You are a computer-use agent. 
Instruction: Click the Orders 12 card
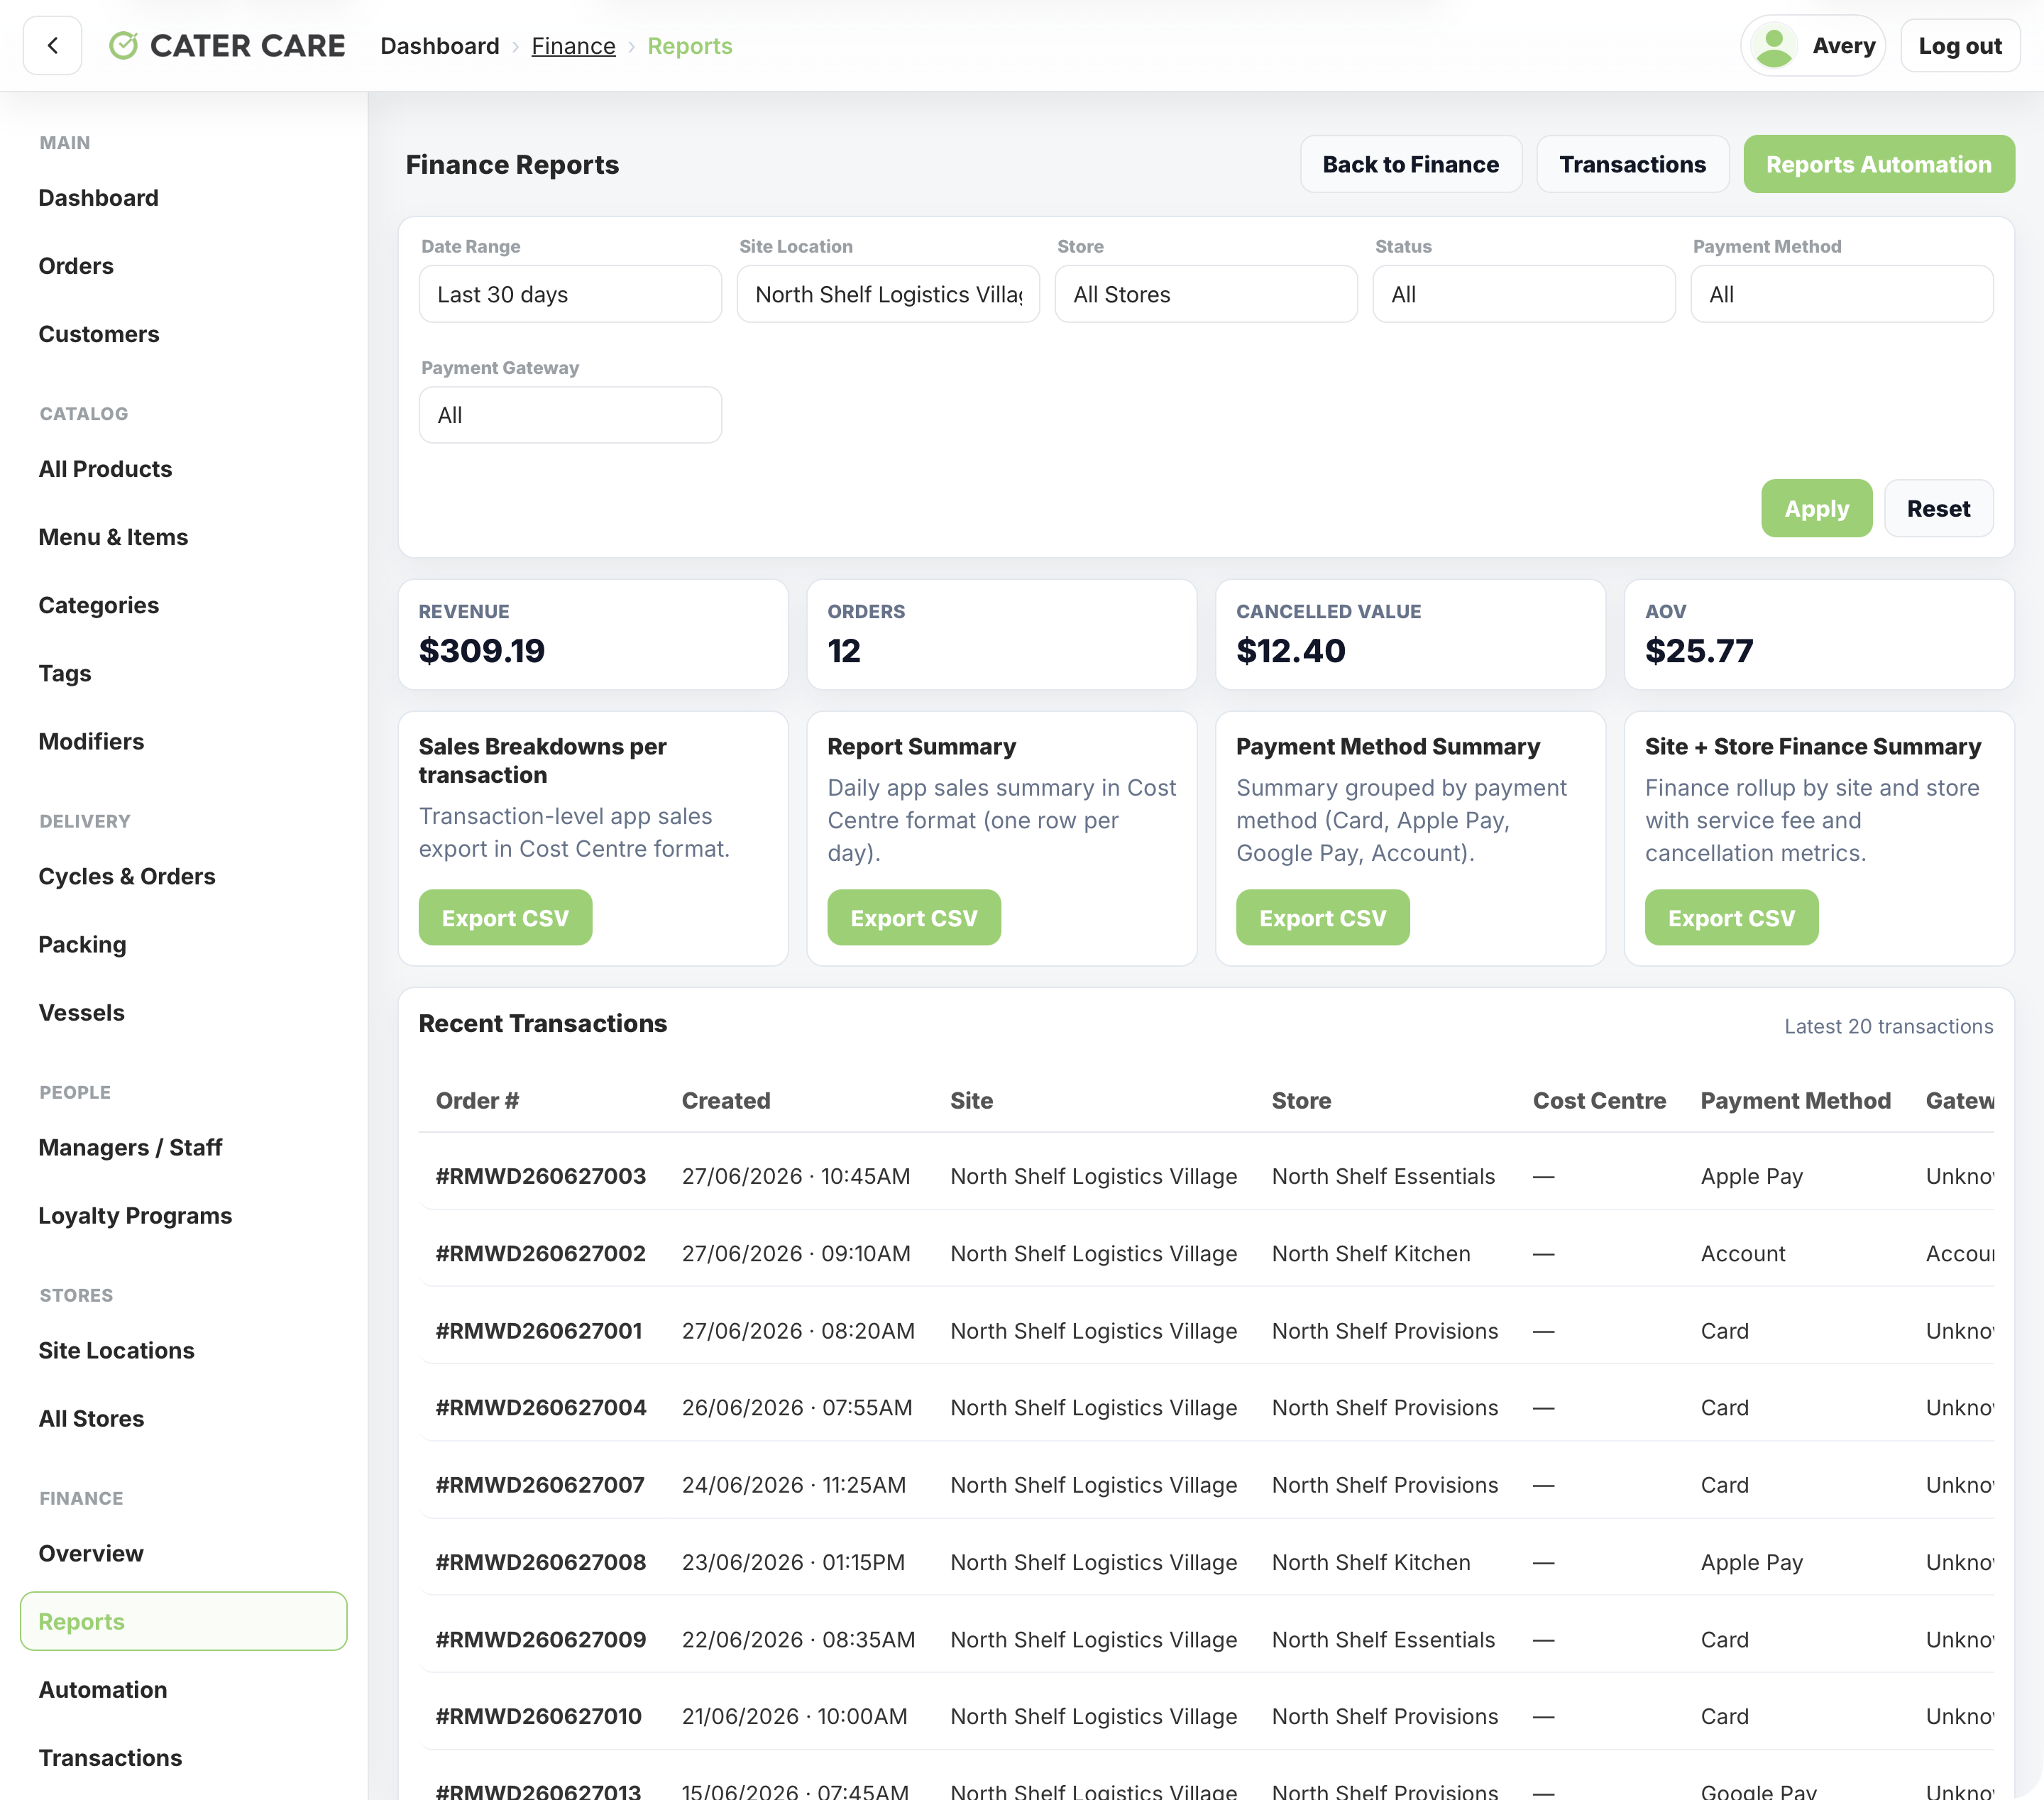click(x=1001, y=634)
